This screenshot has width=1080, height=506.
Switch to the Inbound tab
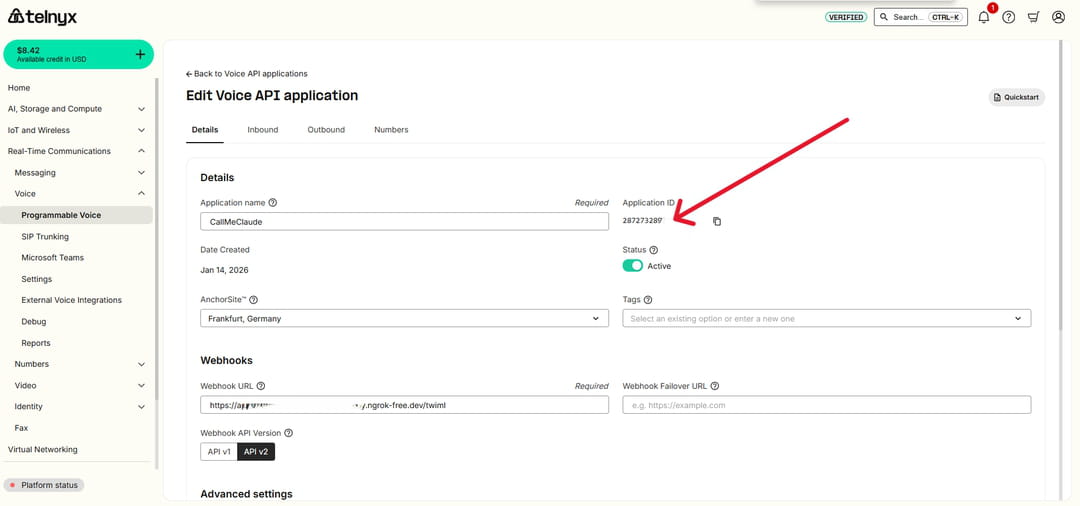(x=263, y=130)
